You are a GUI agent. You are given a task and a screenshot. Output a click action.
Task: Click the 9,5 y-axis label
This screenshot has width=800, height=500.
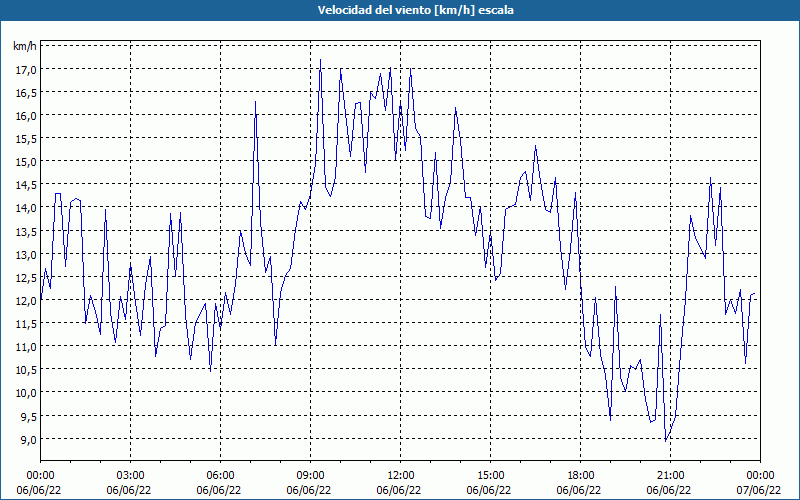click(29, 416)
